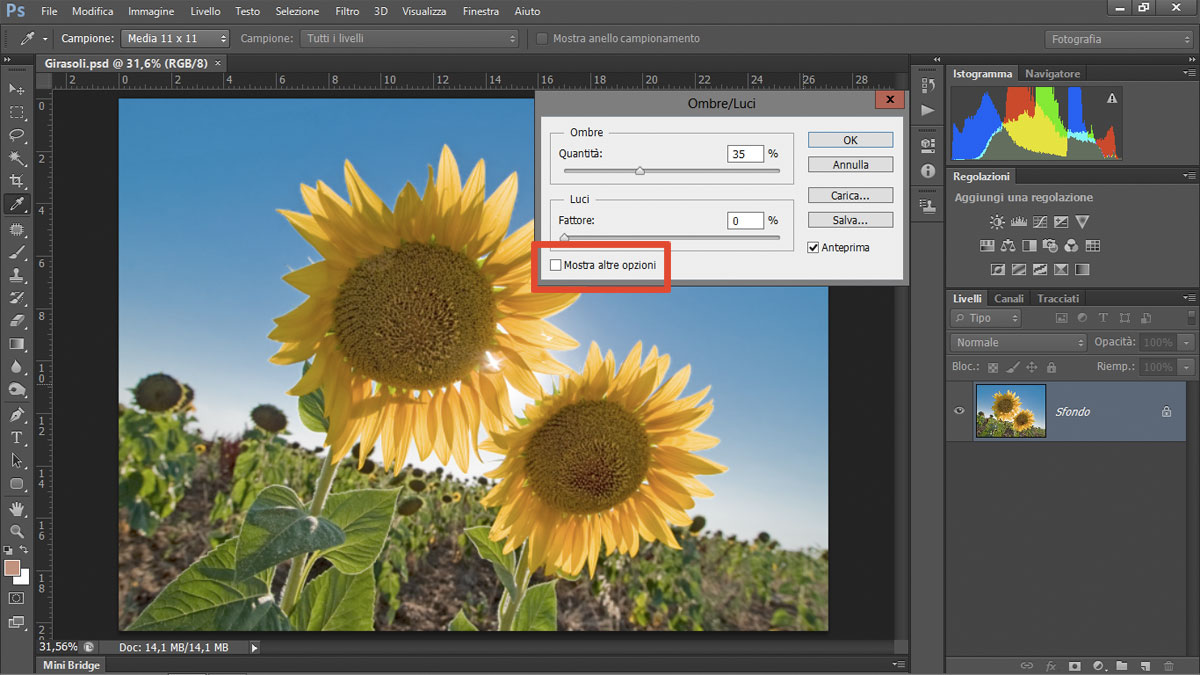Toggle lock transparent pixels icon
The image size is (1200, 675).
click(993, 367)
